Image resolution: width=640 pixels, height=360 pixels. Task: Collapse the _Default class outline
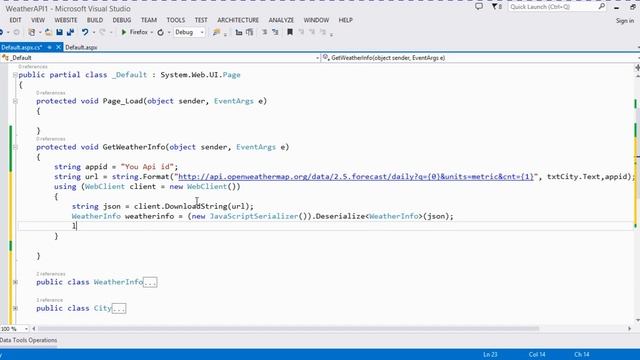15,75
